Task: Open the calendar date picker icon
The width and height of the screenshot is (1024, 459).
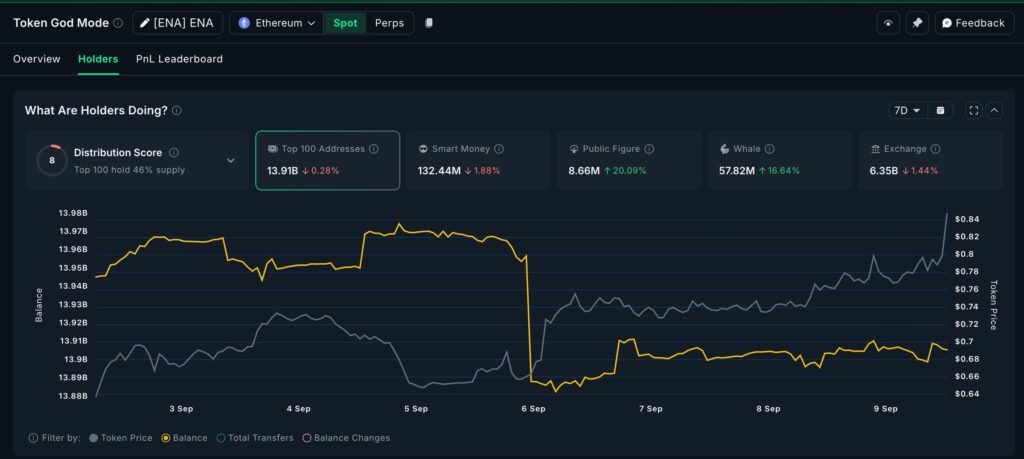Action: pos(940,110)
